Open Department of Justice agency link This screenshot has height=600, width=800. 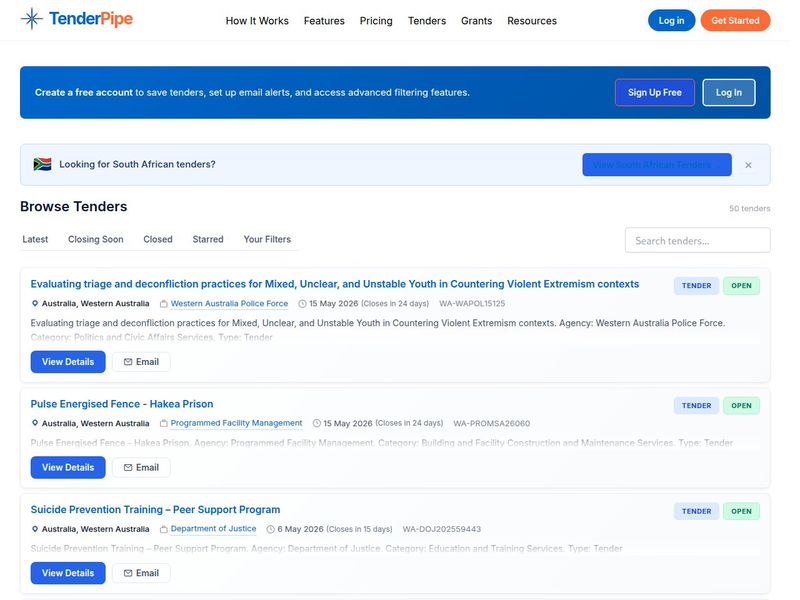click(213, 529)
